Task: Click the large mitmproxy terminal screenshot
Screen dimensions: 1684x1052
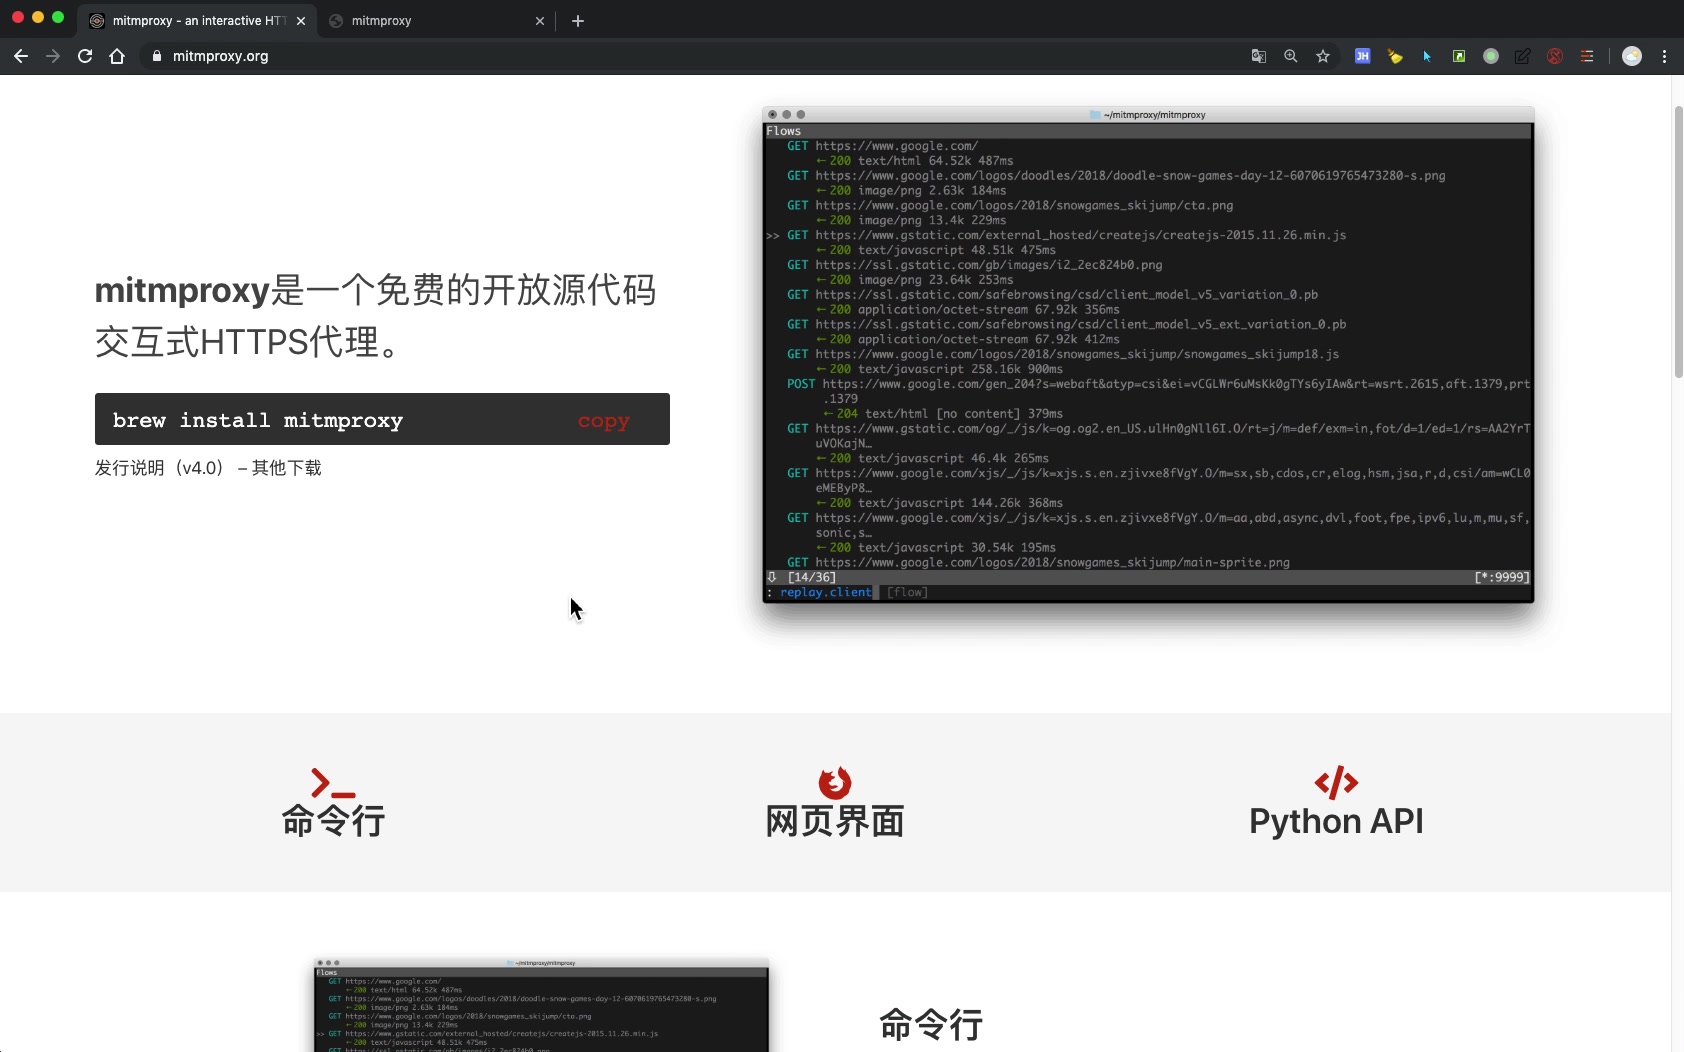Action: tap(1148, 354)
